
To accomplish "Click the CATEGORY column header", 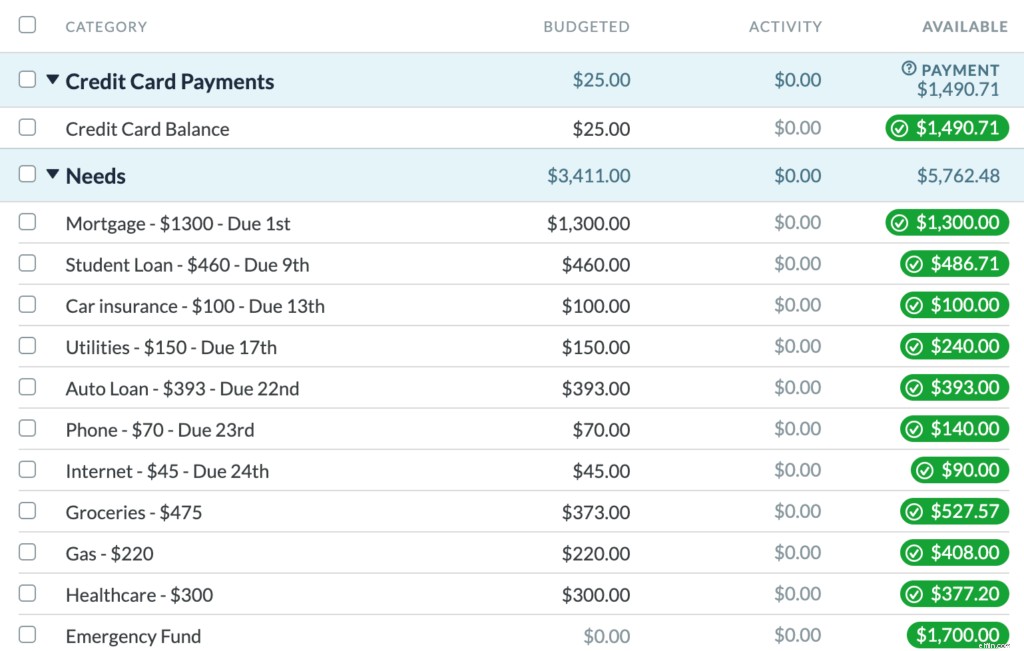I will point(106,27).
